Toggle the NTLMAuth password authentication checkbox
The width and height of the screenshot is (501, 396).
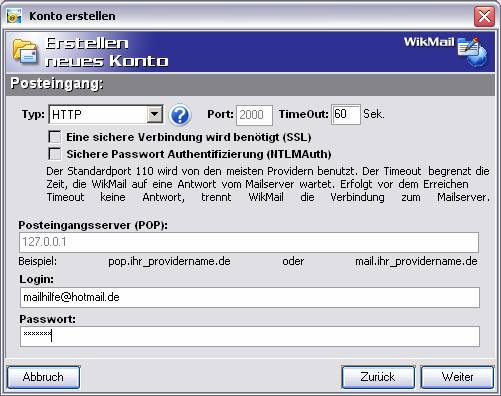pos(55,154)
